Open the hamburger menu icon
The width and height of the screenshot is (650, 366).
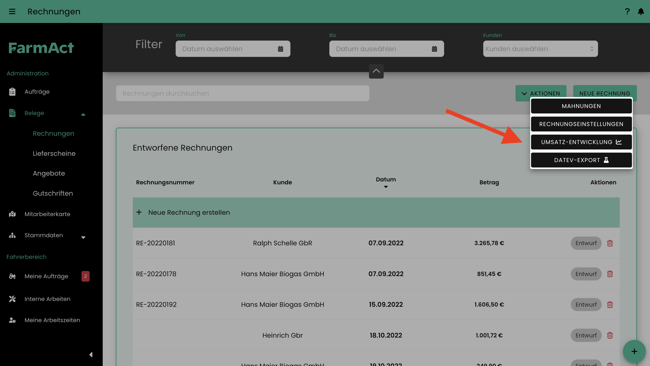(12, 12)
